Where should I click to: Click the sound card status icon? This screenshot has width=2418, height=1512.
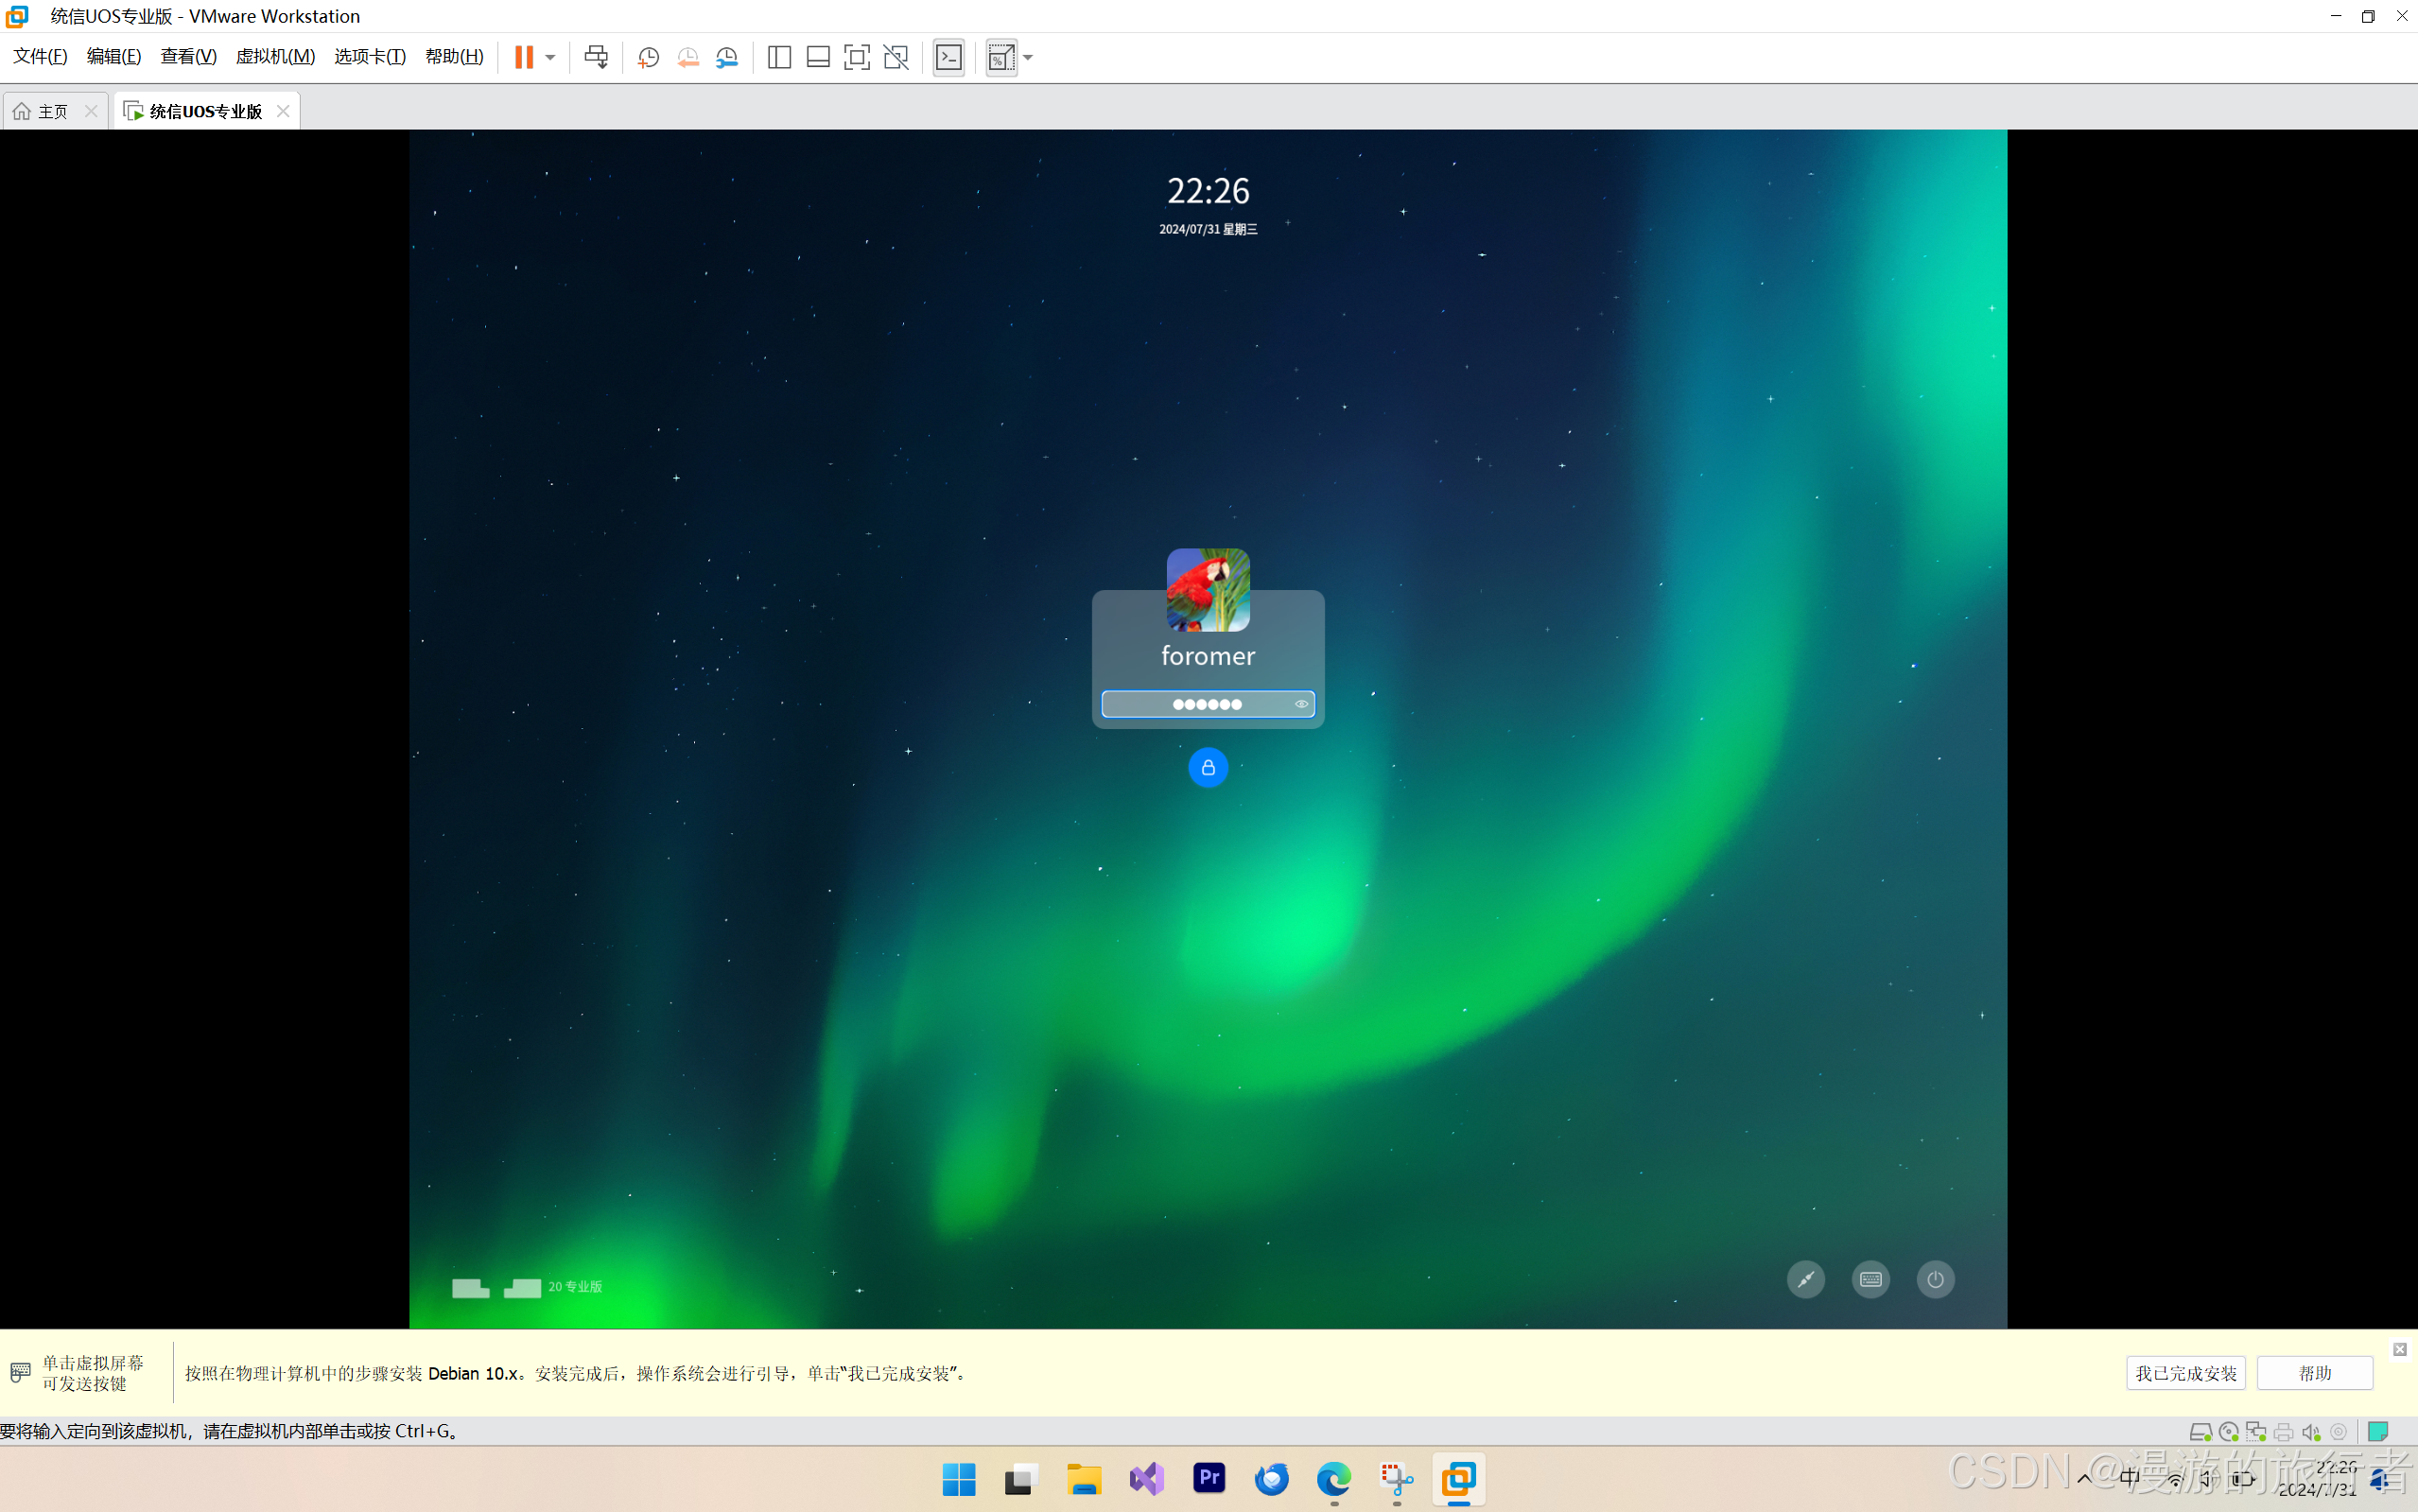click(x=2311, y=1432)
